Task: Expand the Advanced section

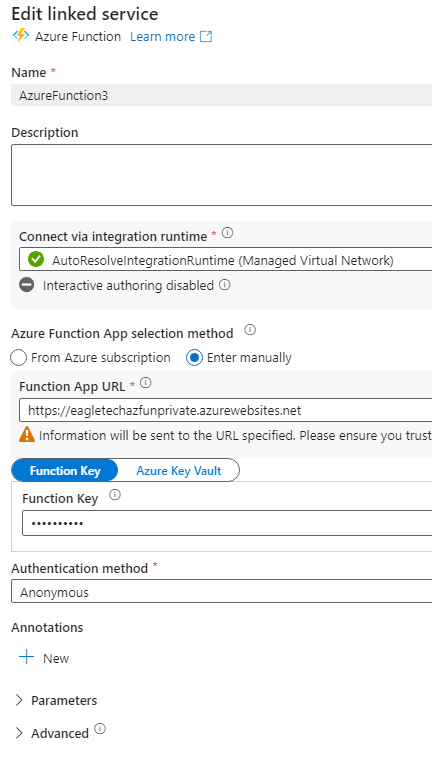Action: 52,733
